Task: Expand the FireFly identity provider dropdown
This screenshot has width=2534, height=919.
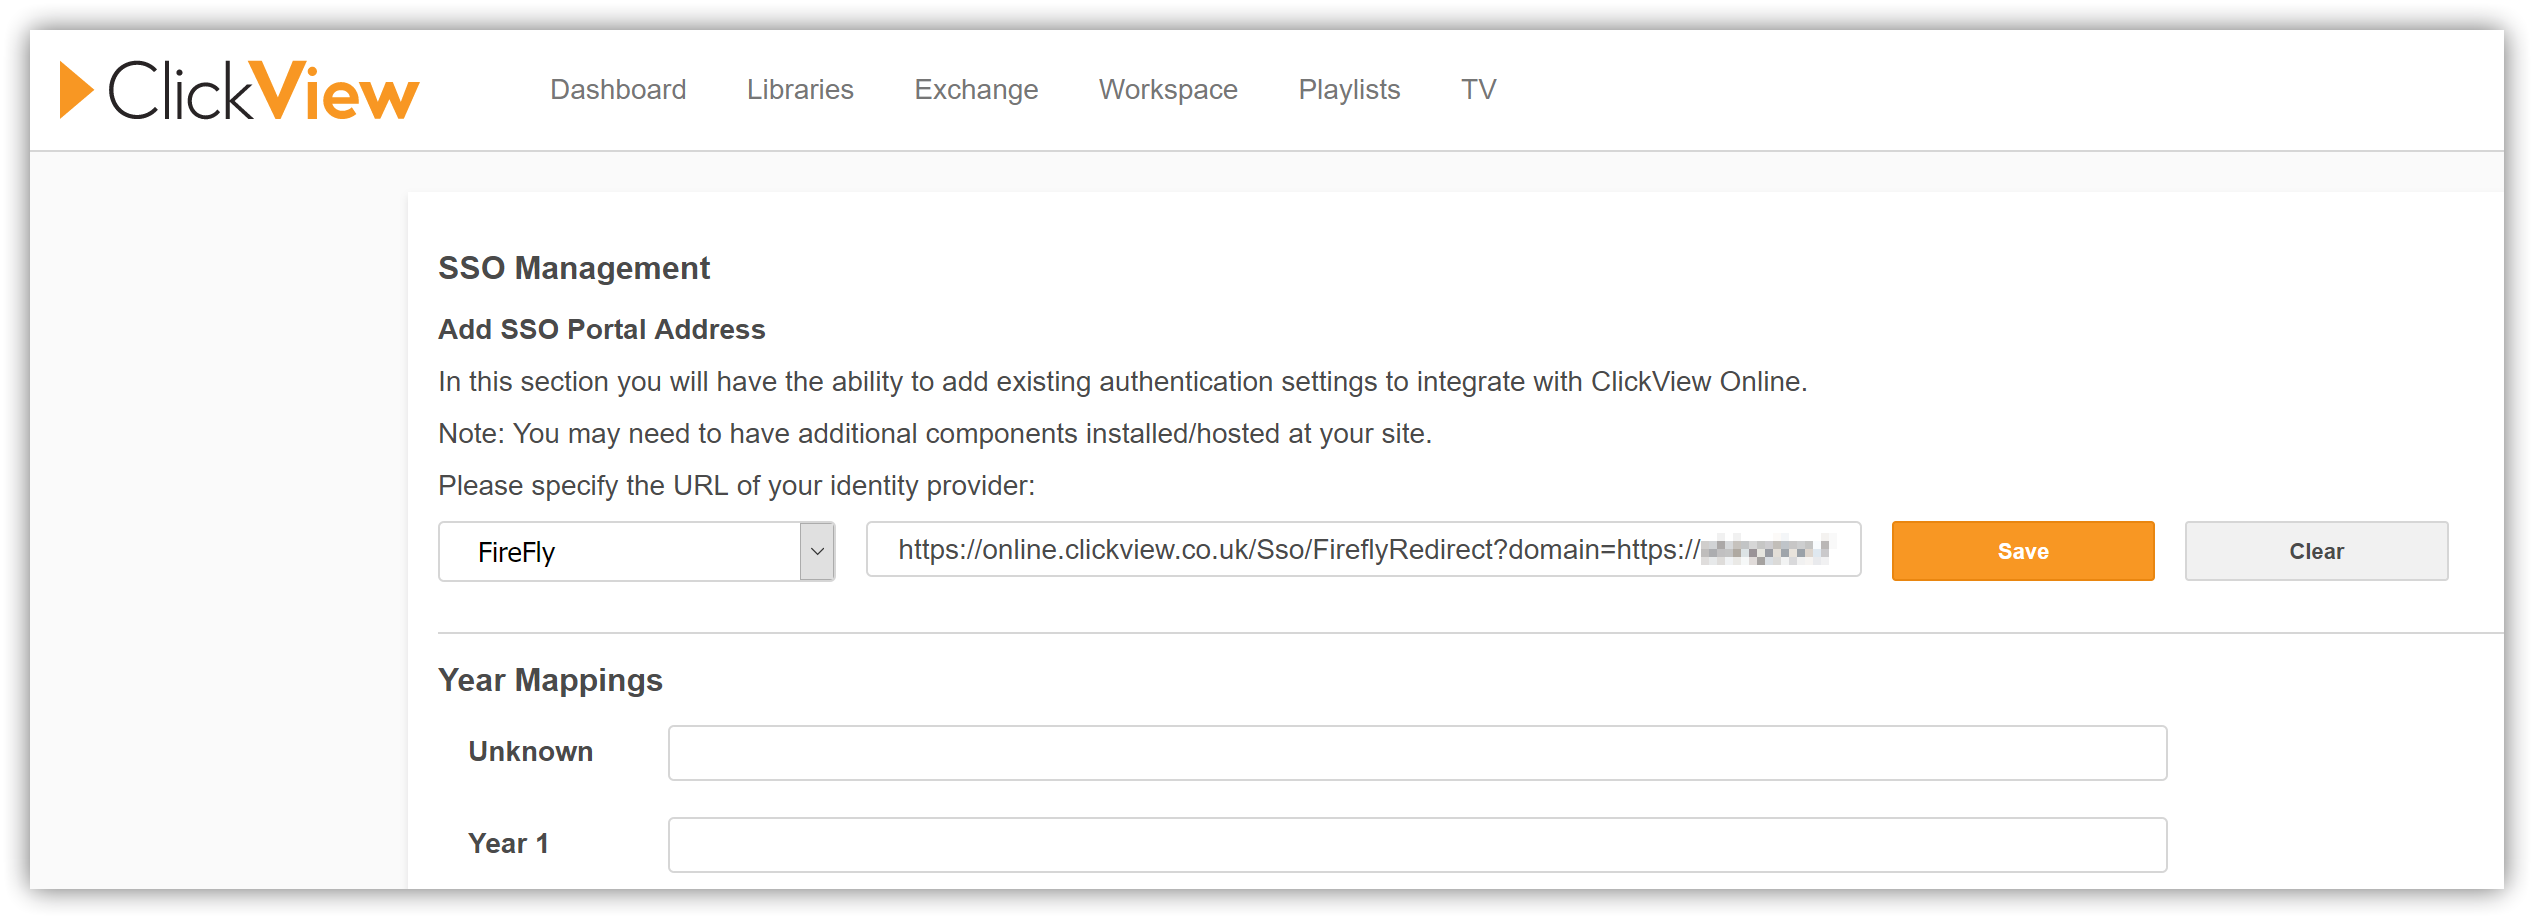Action: 636,551
